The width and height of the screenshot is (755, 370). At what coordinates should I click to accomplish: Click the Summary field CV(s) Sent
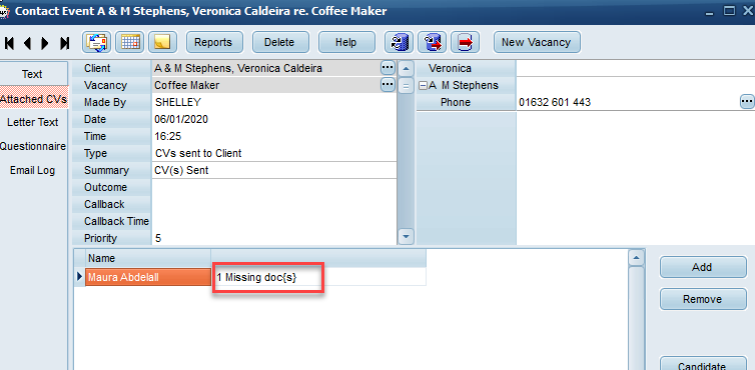pos(274,170)
